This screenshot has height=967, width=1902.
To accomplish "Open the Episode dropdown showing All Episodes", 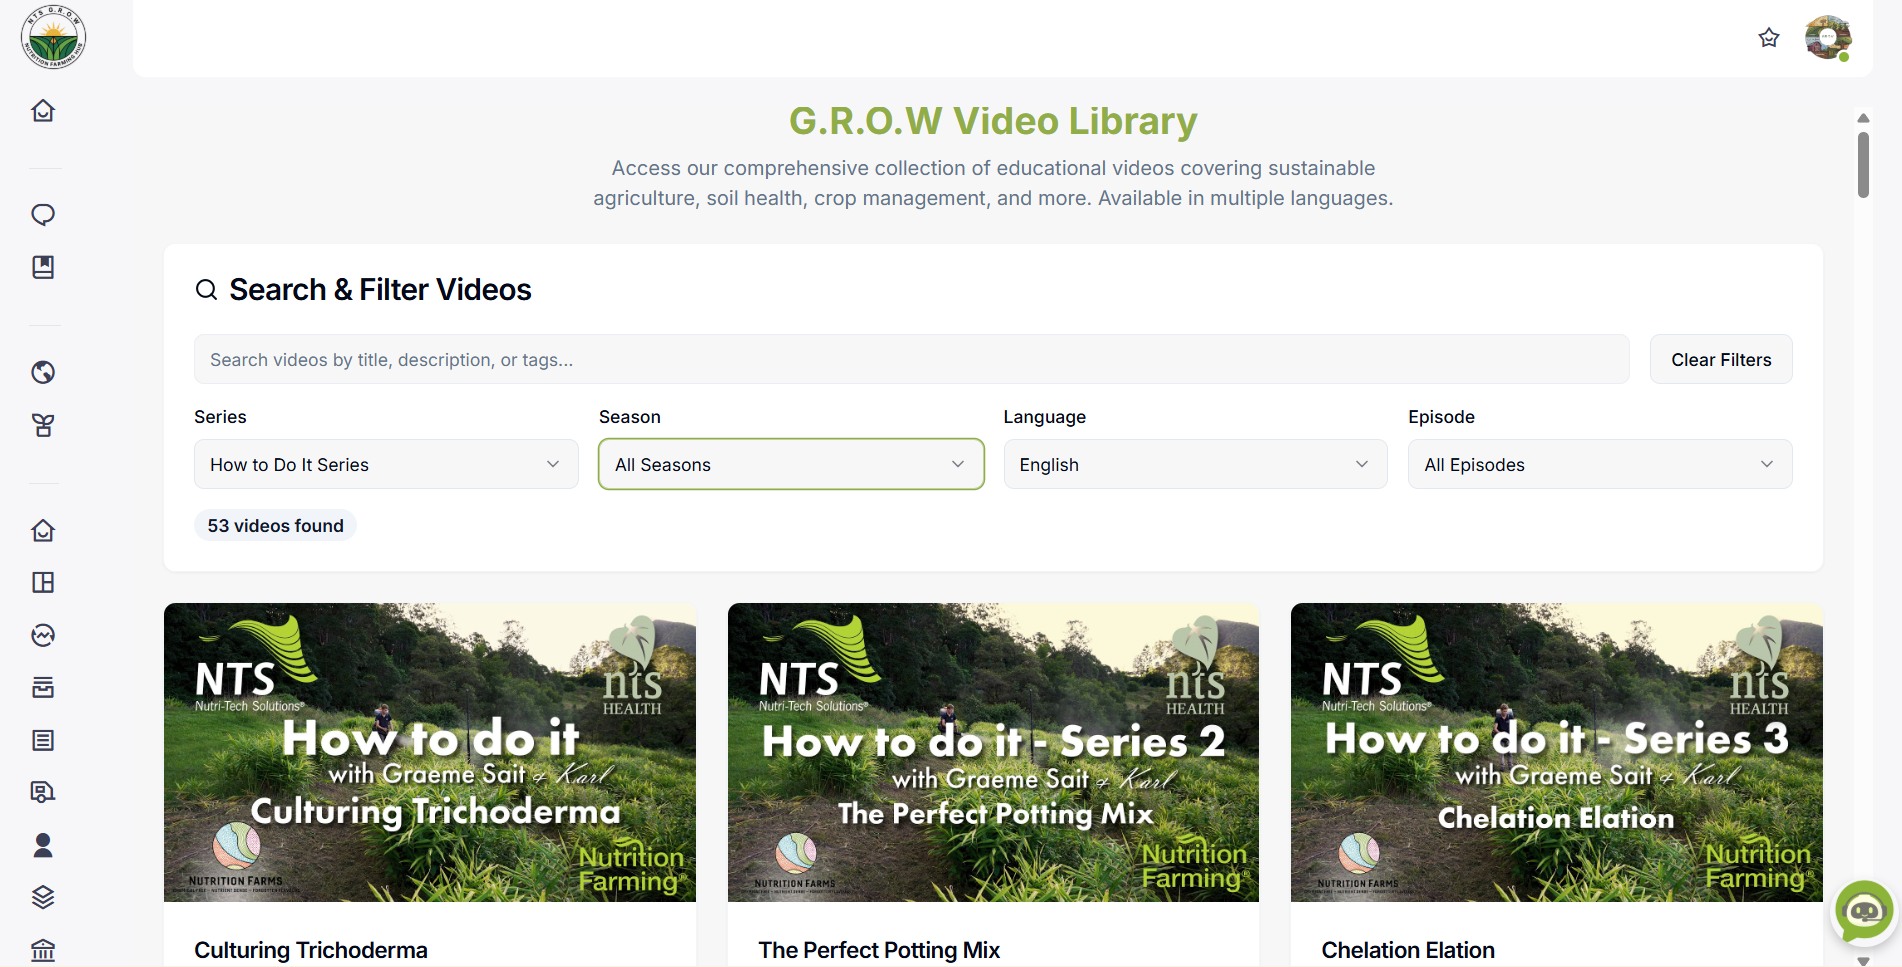I will click(1598, 464).
